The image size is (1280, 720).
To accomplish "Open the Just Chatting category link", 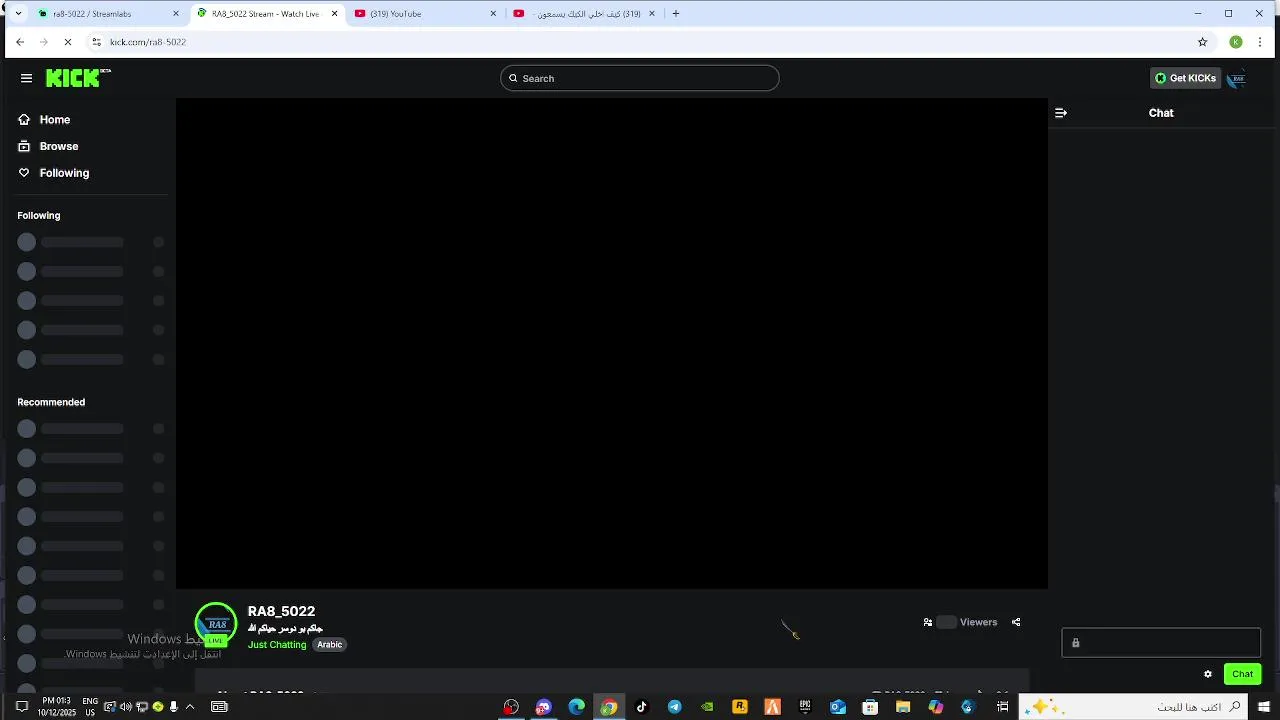I will tap(277, 645).
